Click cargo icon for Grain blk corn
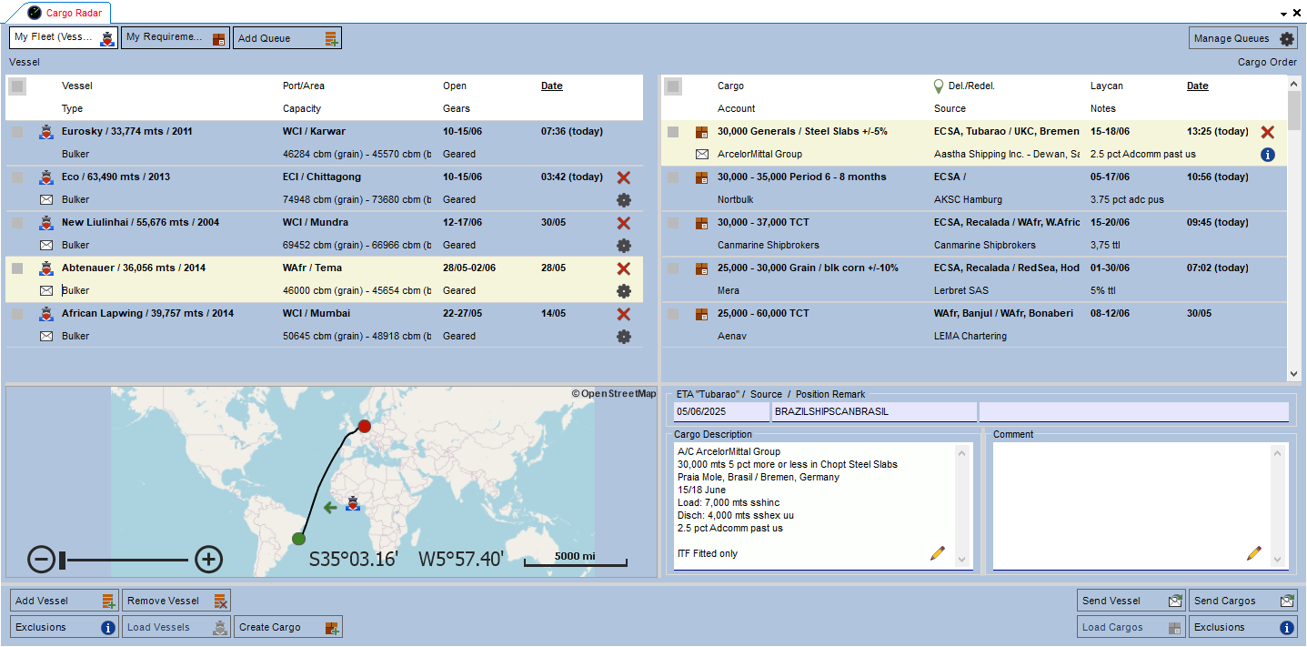 [x=702, y=268]
